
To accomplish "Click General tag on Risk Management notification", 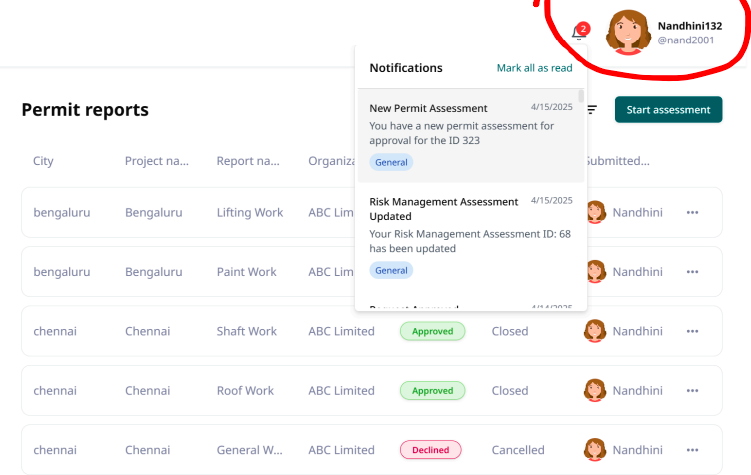I will (391, 270).
